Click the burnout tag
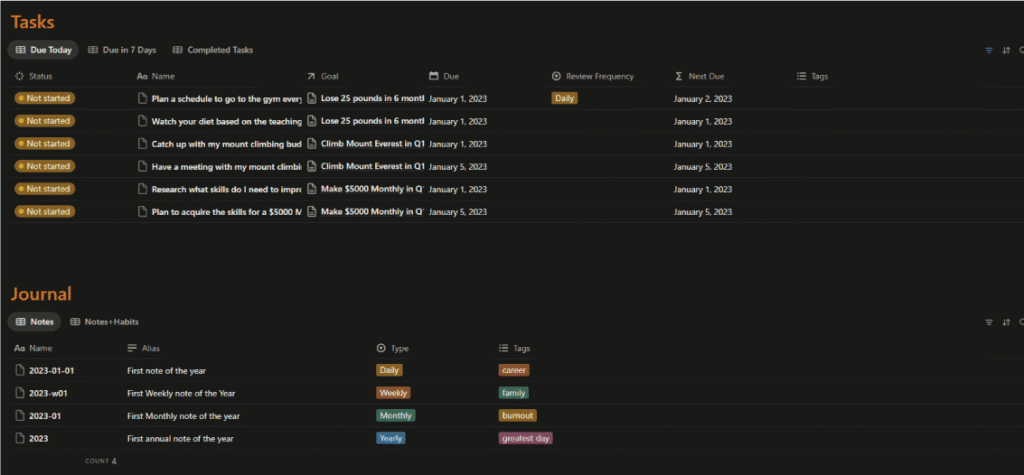 click(517, 416)
